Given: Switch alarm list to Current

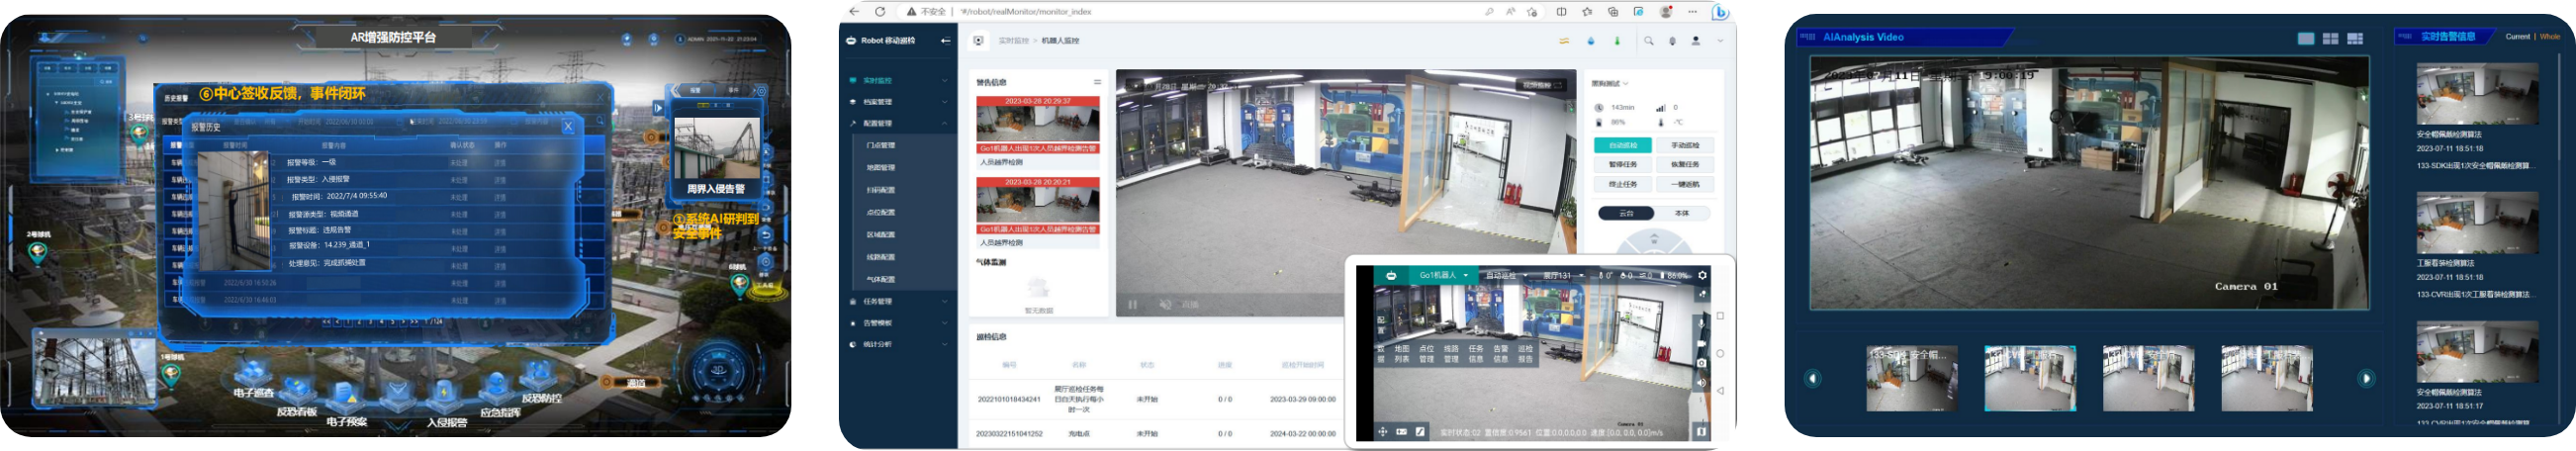Looking at the screenshot, I should 2517,37.
